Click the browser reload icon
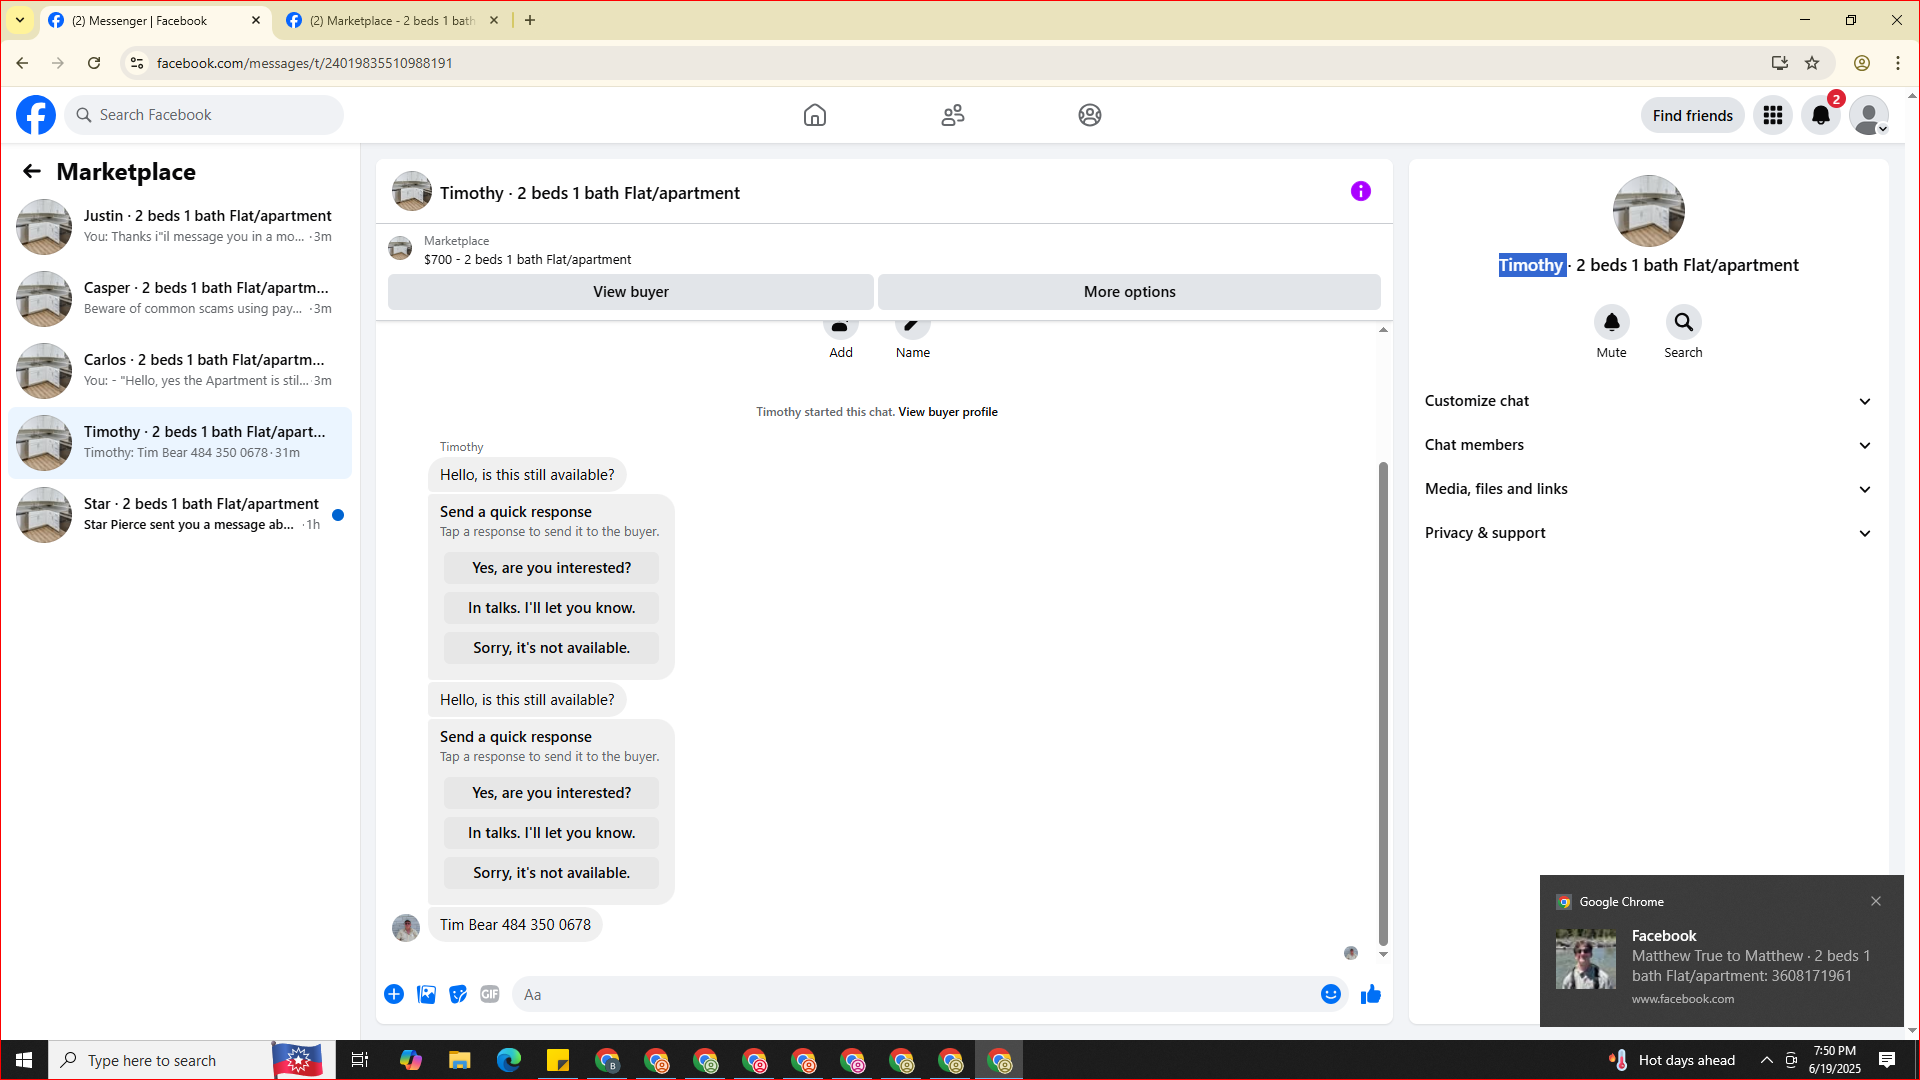 [94, 63]
